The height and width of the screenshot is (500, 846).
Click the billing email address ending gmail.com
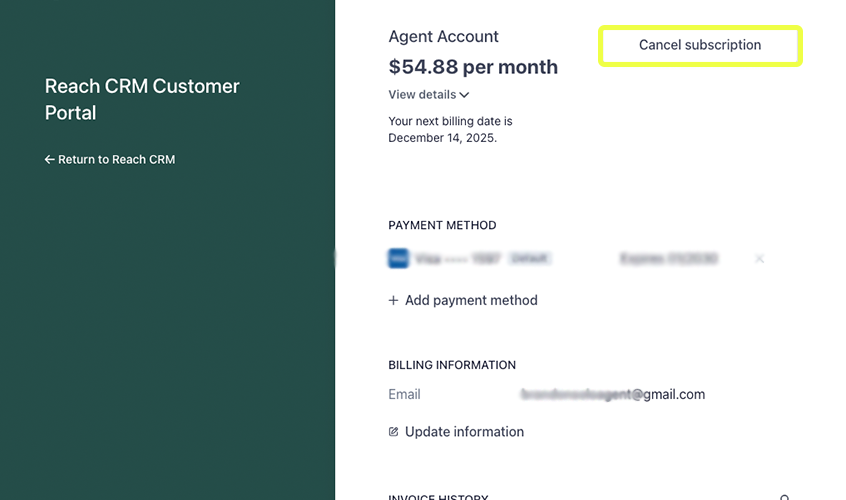[x=612, y=395]
